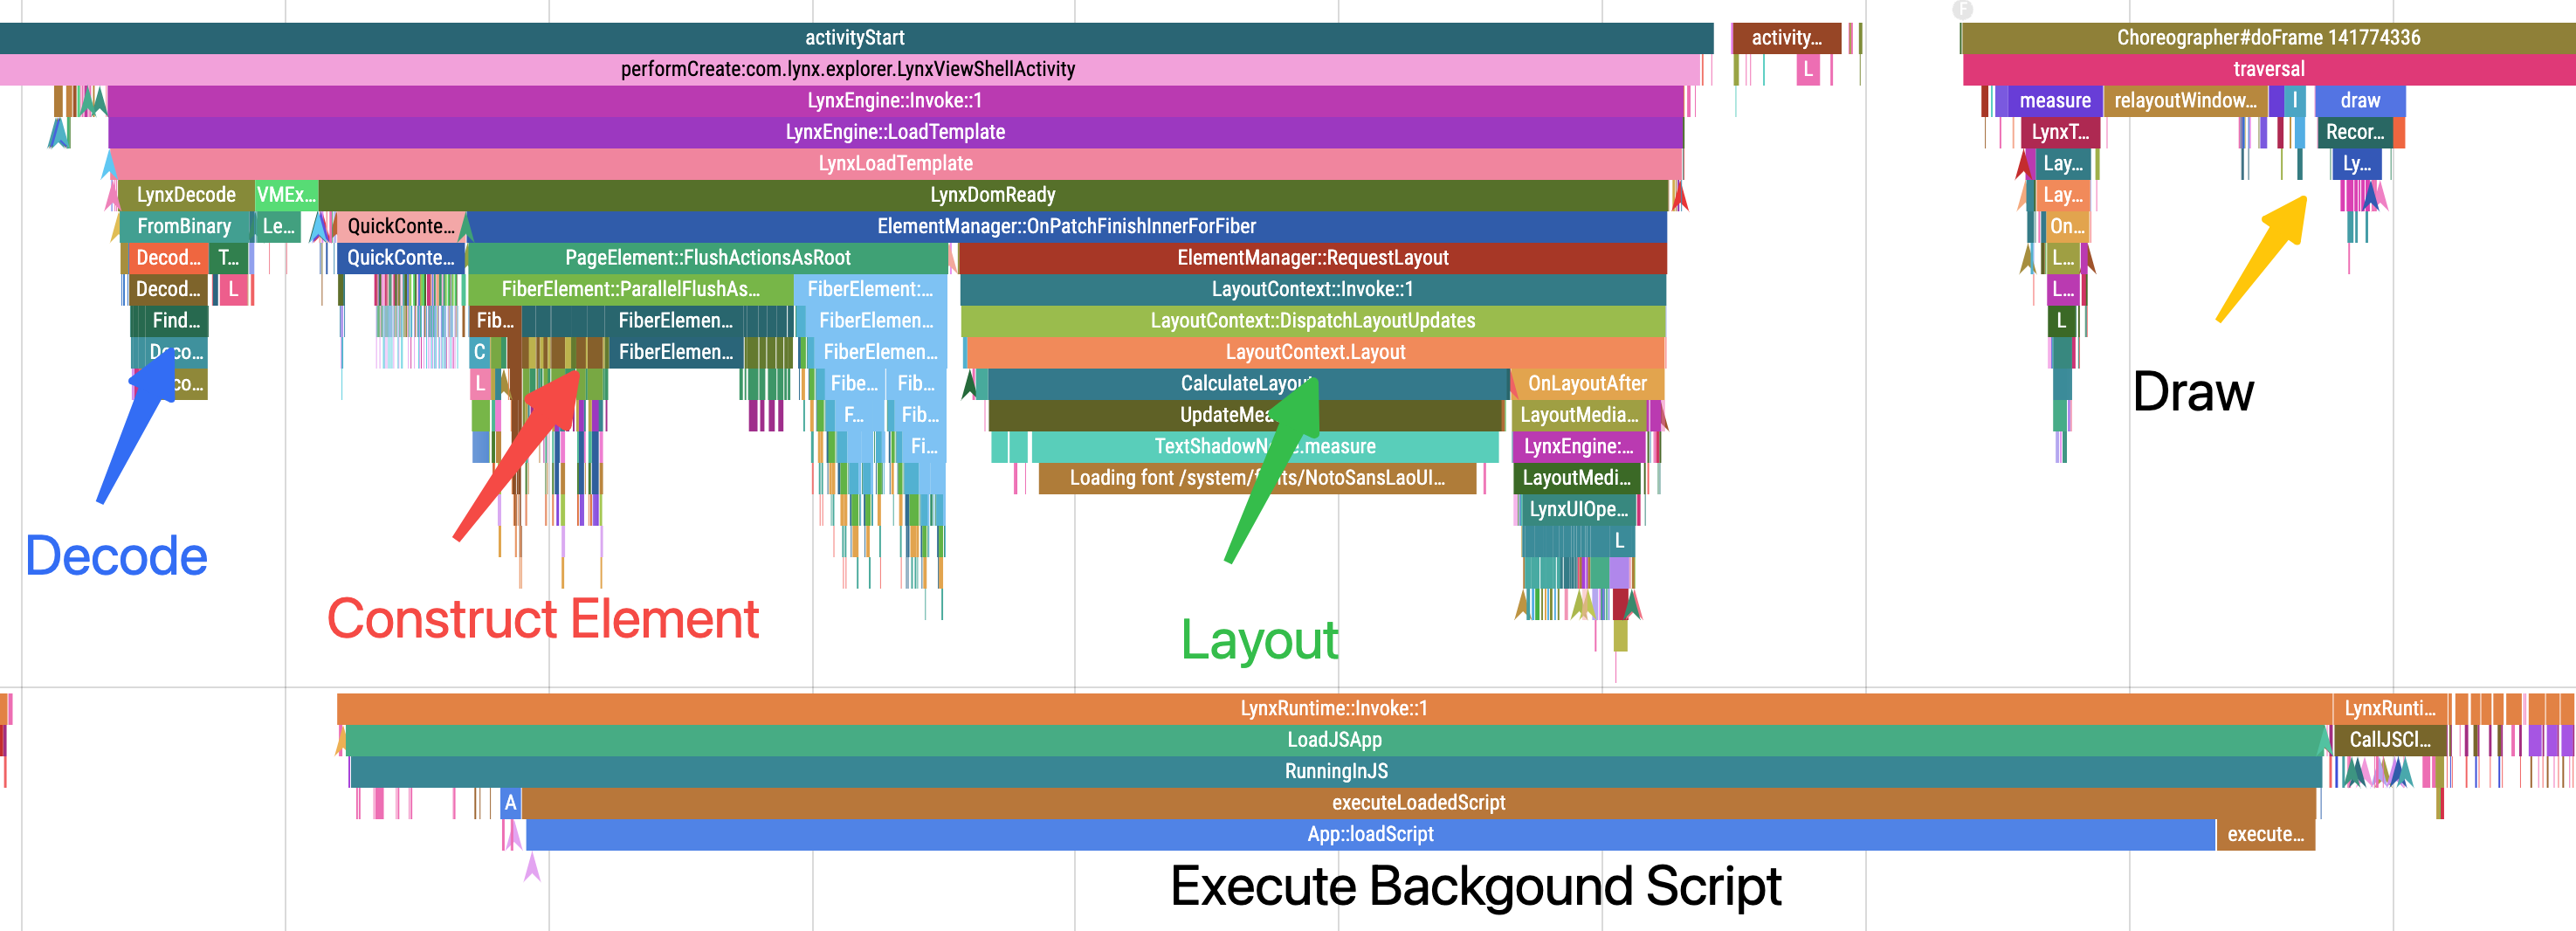Select the LoadJSApp slice
The image size is (2576, 931).
(1334, 740)
